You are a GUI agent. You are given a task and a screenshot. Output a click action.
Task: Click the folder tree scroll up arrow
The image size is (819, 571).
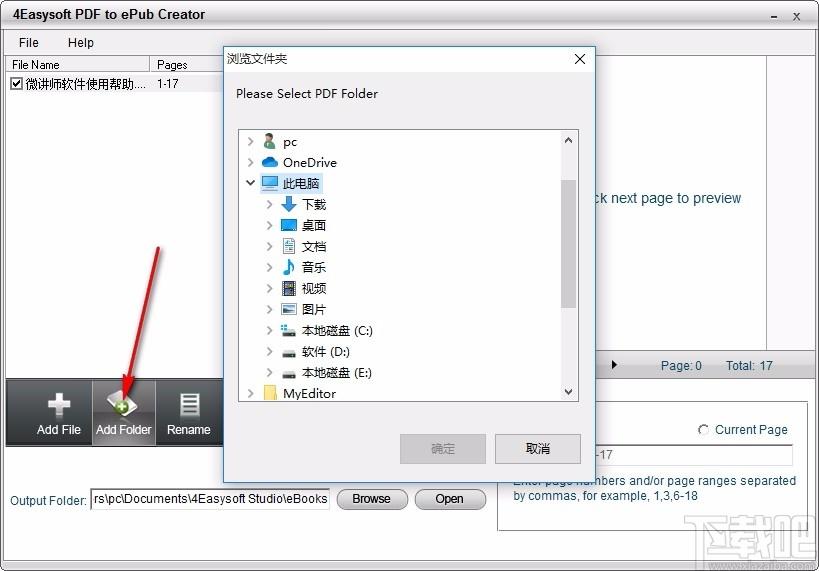tap(568, 140)
